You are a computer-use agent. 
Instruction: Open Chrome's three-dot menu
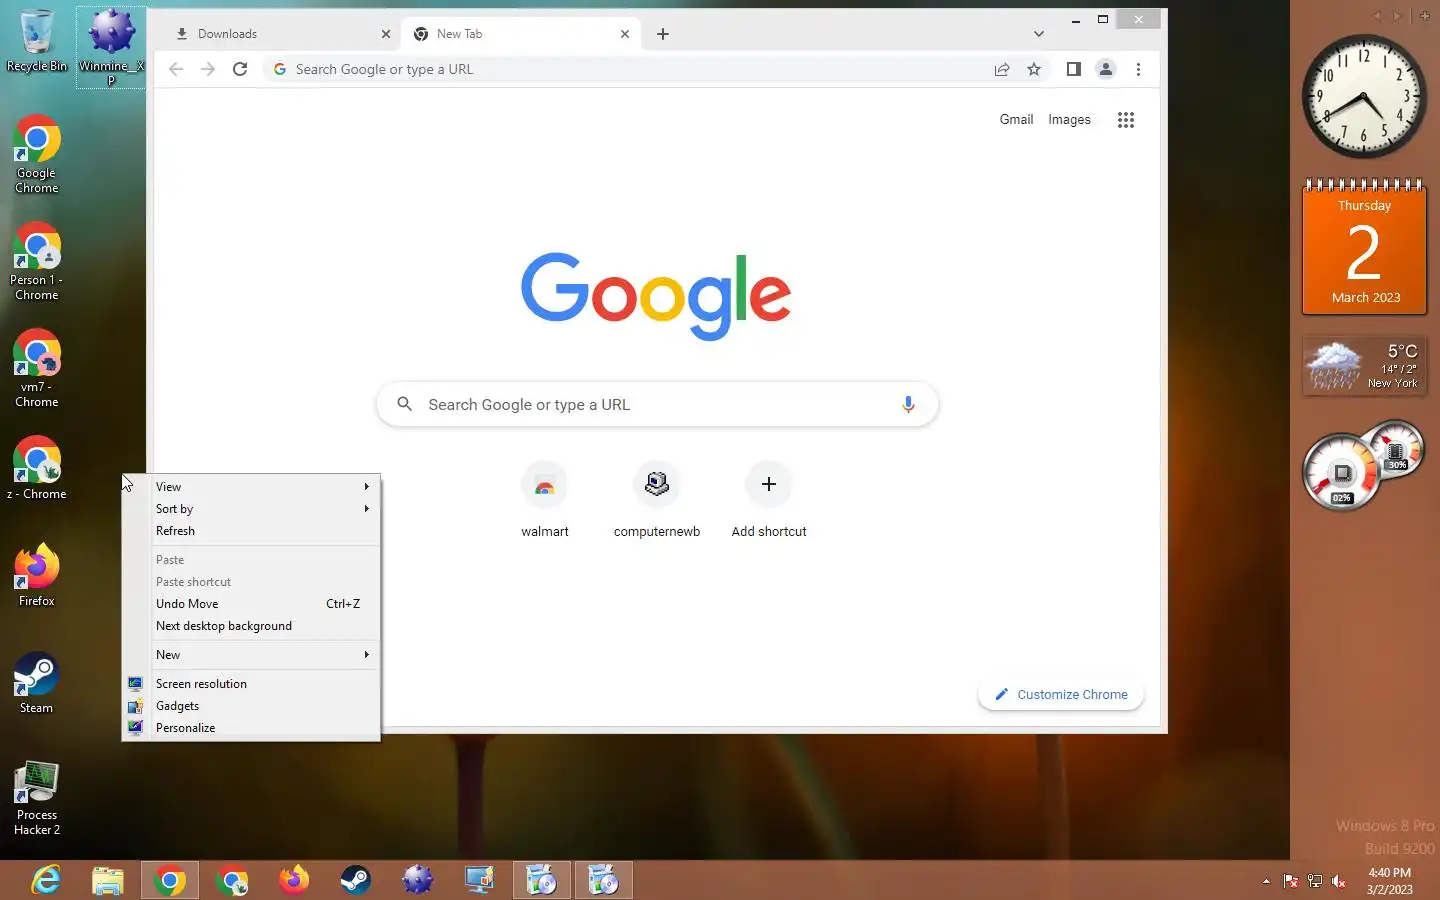coord(1138,69)
